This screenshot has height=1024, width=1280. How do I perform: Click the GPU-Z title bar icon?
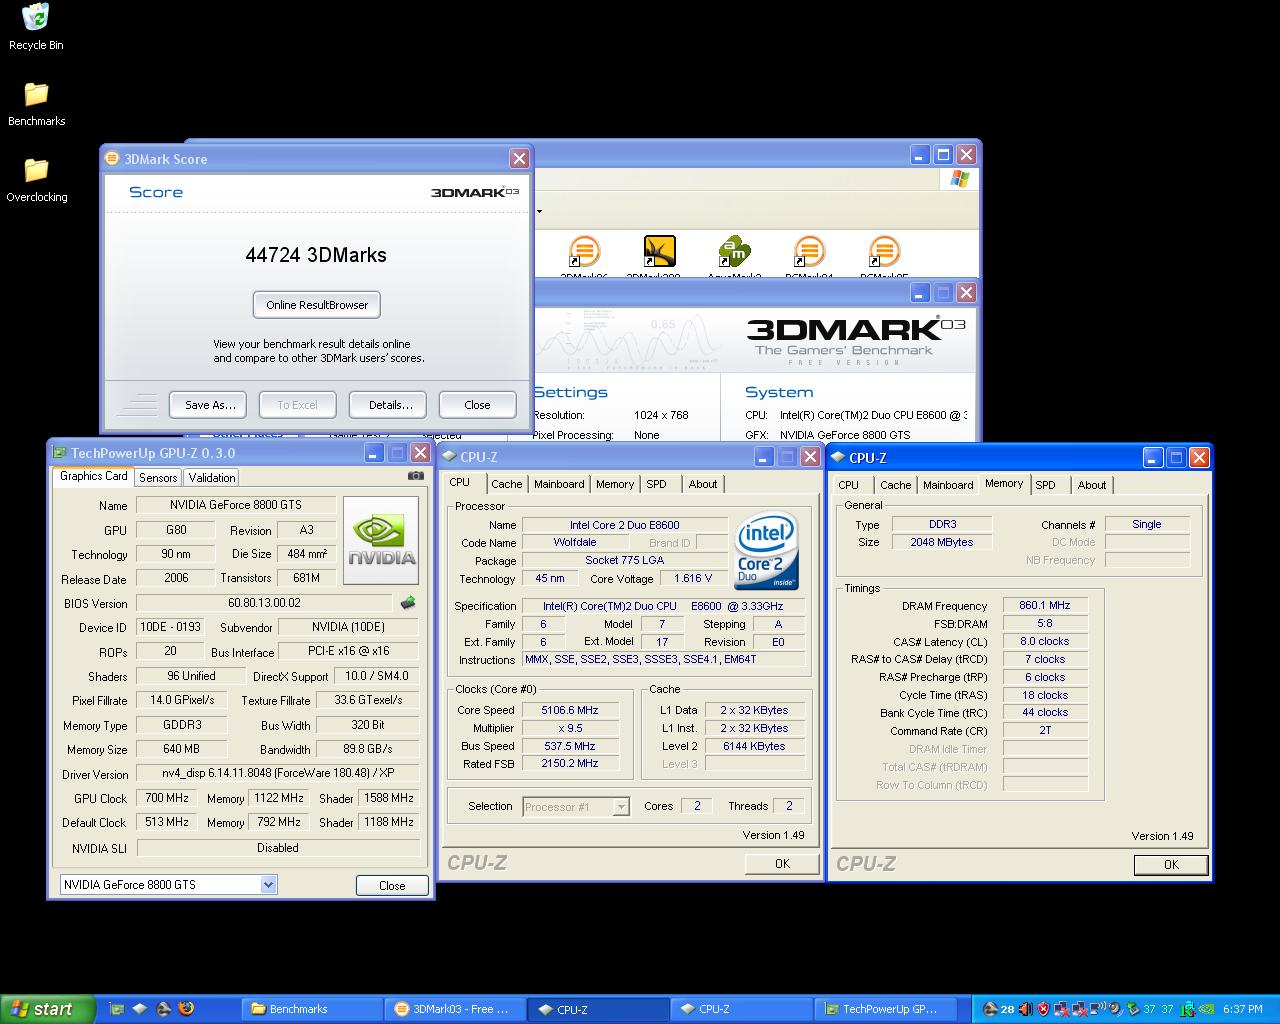pyautogui.click(x=60, y=453)
